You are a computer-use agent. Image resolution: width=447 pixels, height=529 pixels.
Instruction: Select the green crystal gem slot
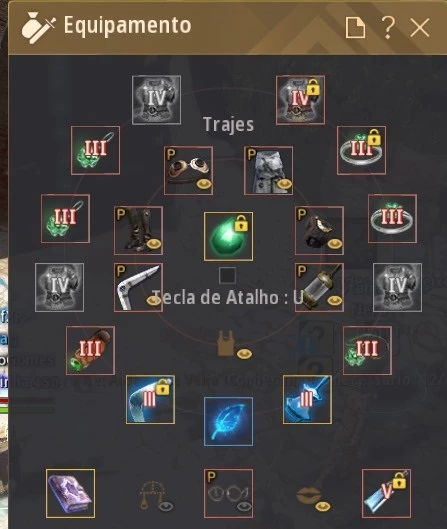228,236
